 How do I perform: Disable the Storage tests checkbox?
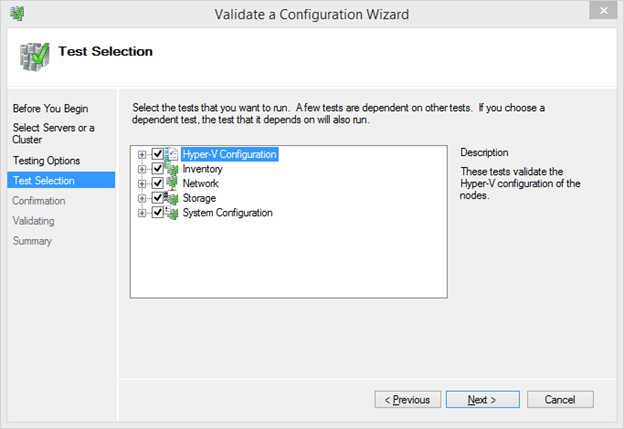point(157,198)
